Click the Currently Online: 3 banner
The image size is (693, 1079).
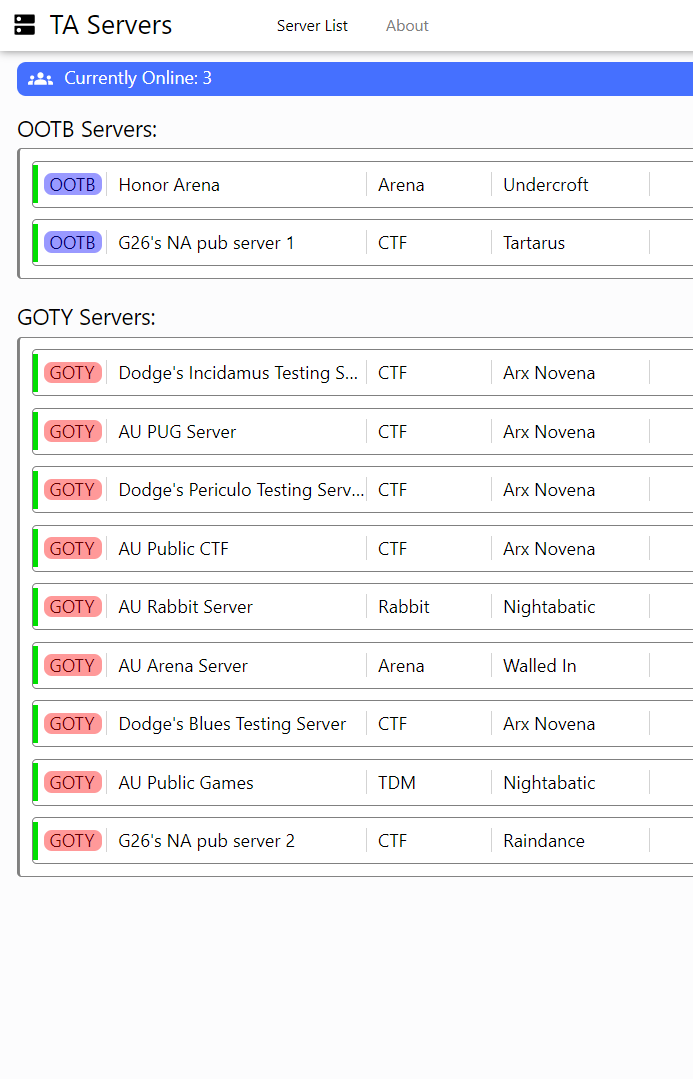(350, 78)
